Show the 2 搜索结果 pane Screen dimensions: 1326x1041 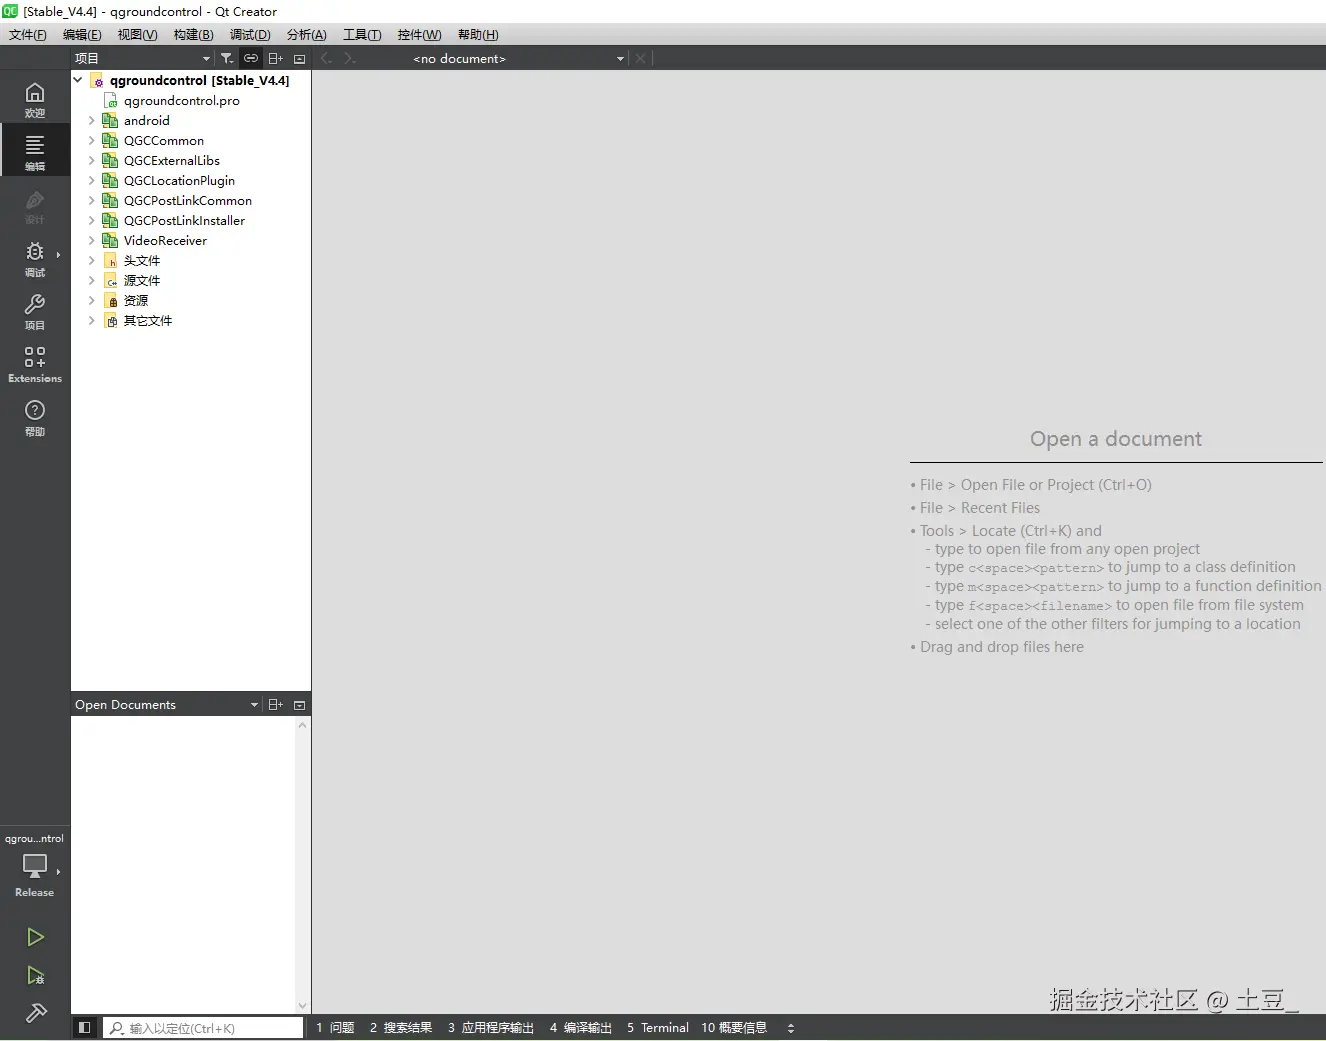tap(401, 1028)
